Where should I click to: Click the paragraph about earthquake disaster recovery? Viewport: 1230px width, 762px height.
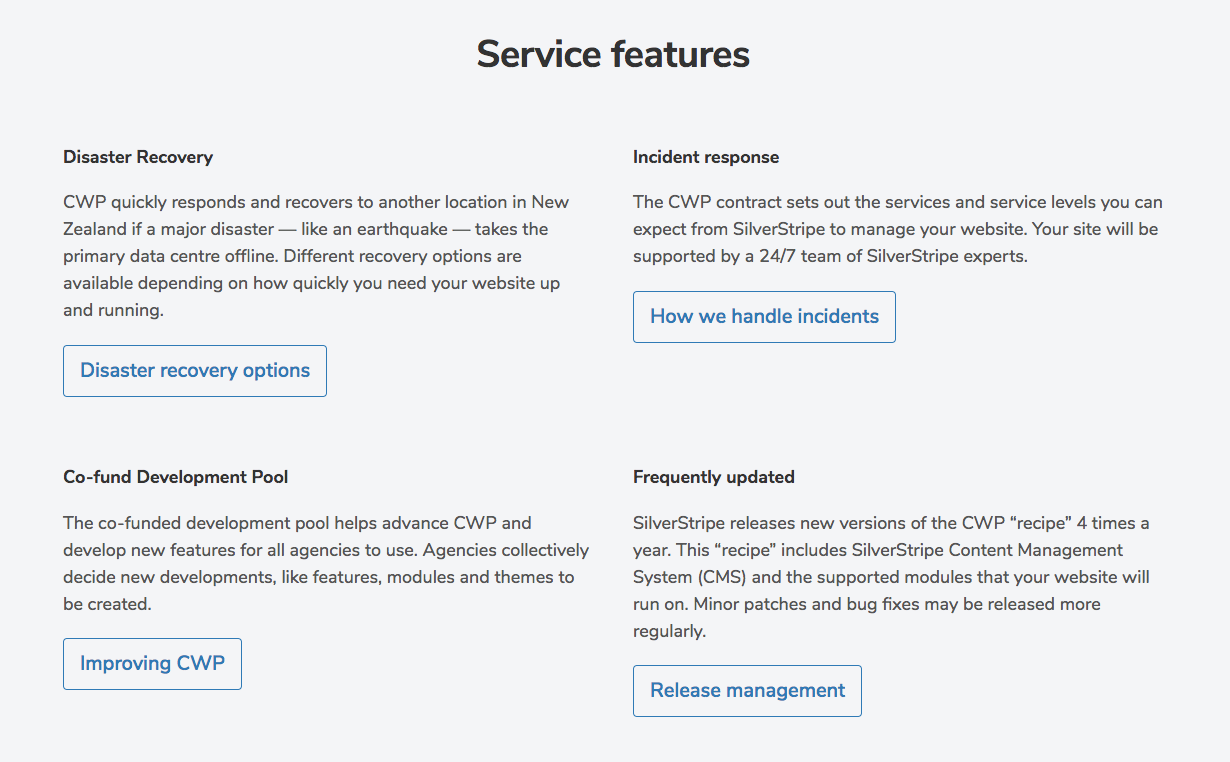[x=315, y=255]
